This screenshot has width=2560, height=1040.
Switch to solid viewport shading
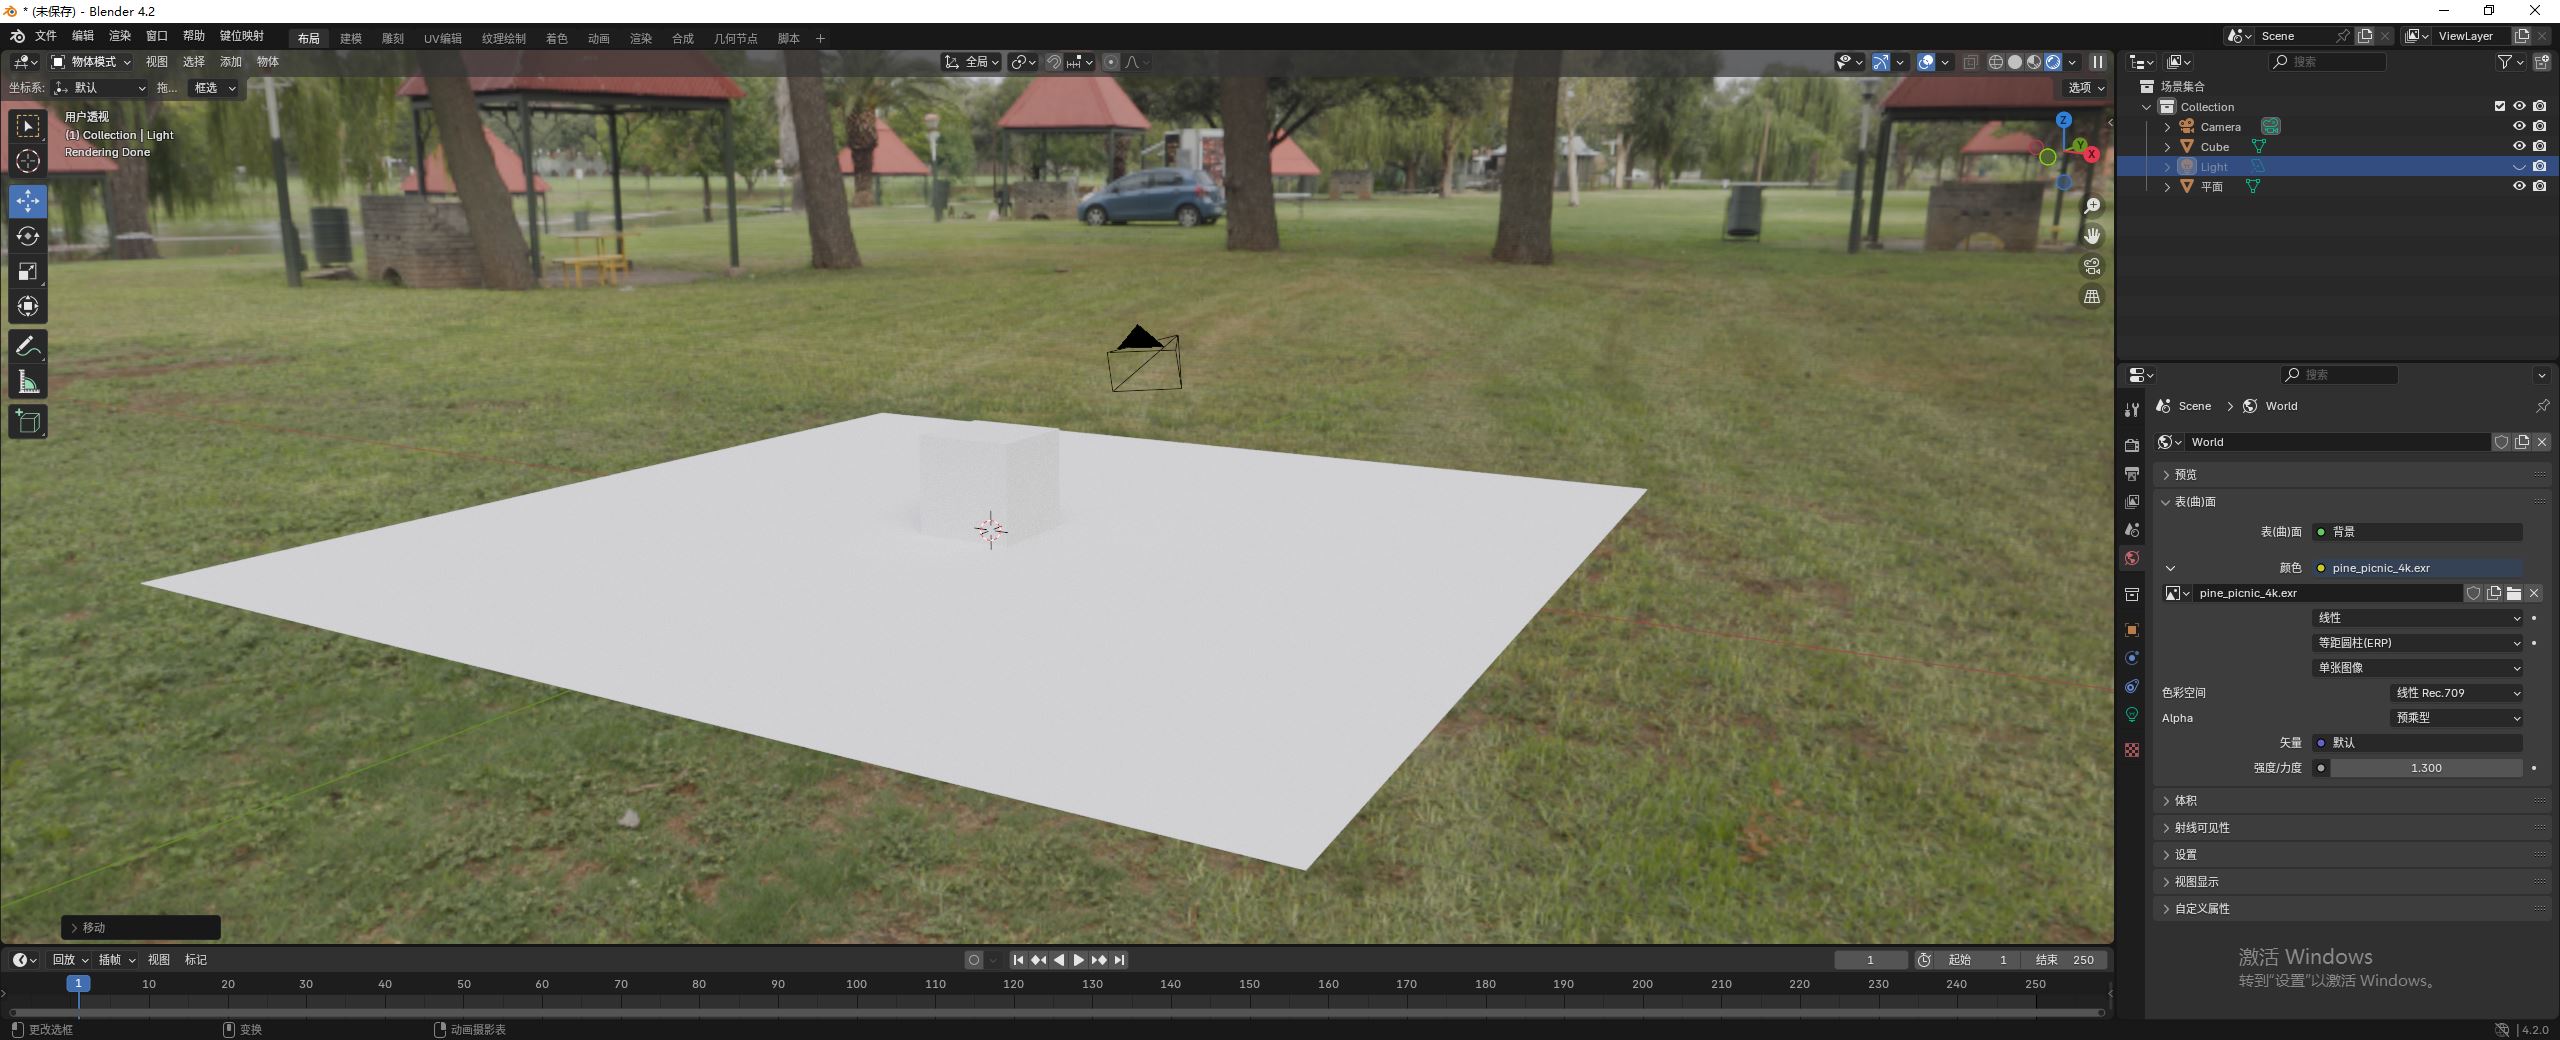click(x=2015, y=62)
